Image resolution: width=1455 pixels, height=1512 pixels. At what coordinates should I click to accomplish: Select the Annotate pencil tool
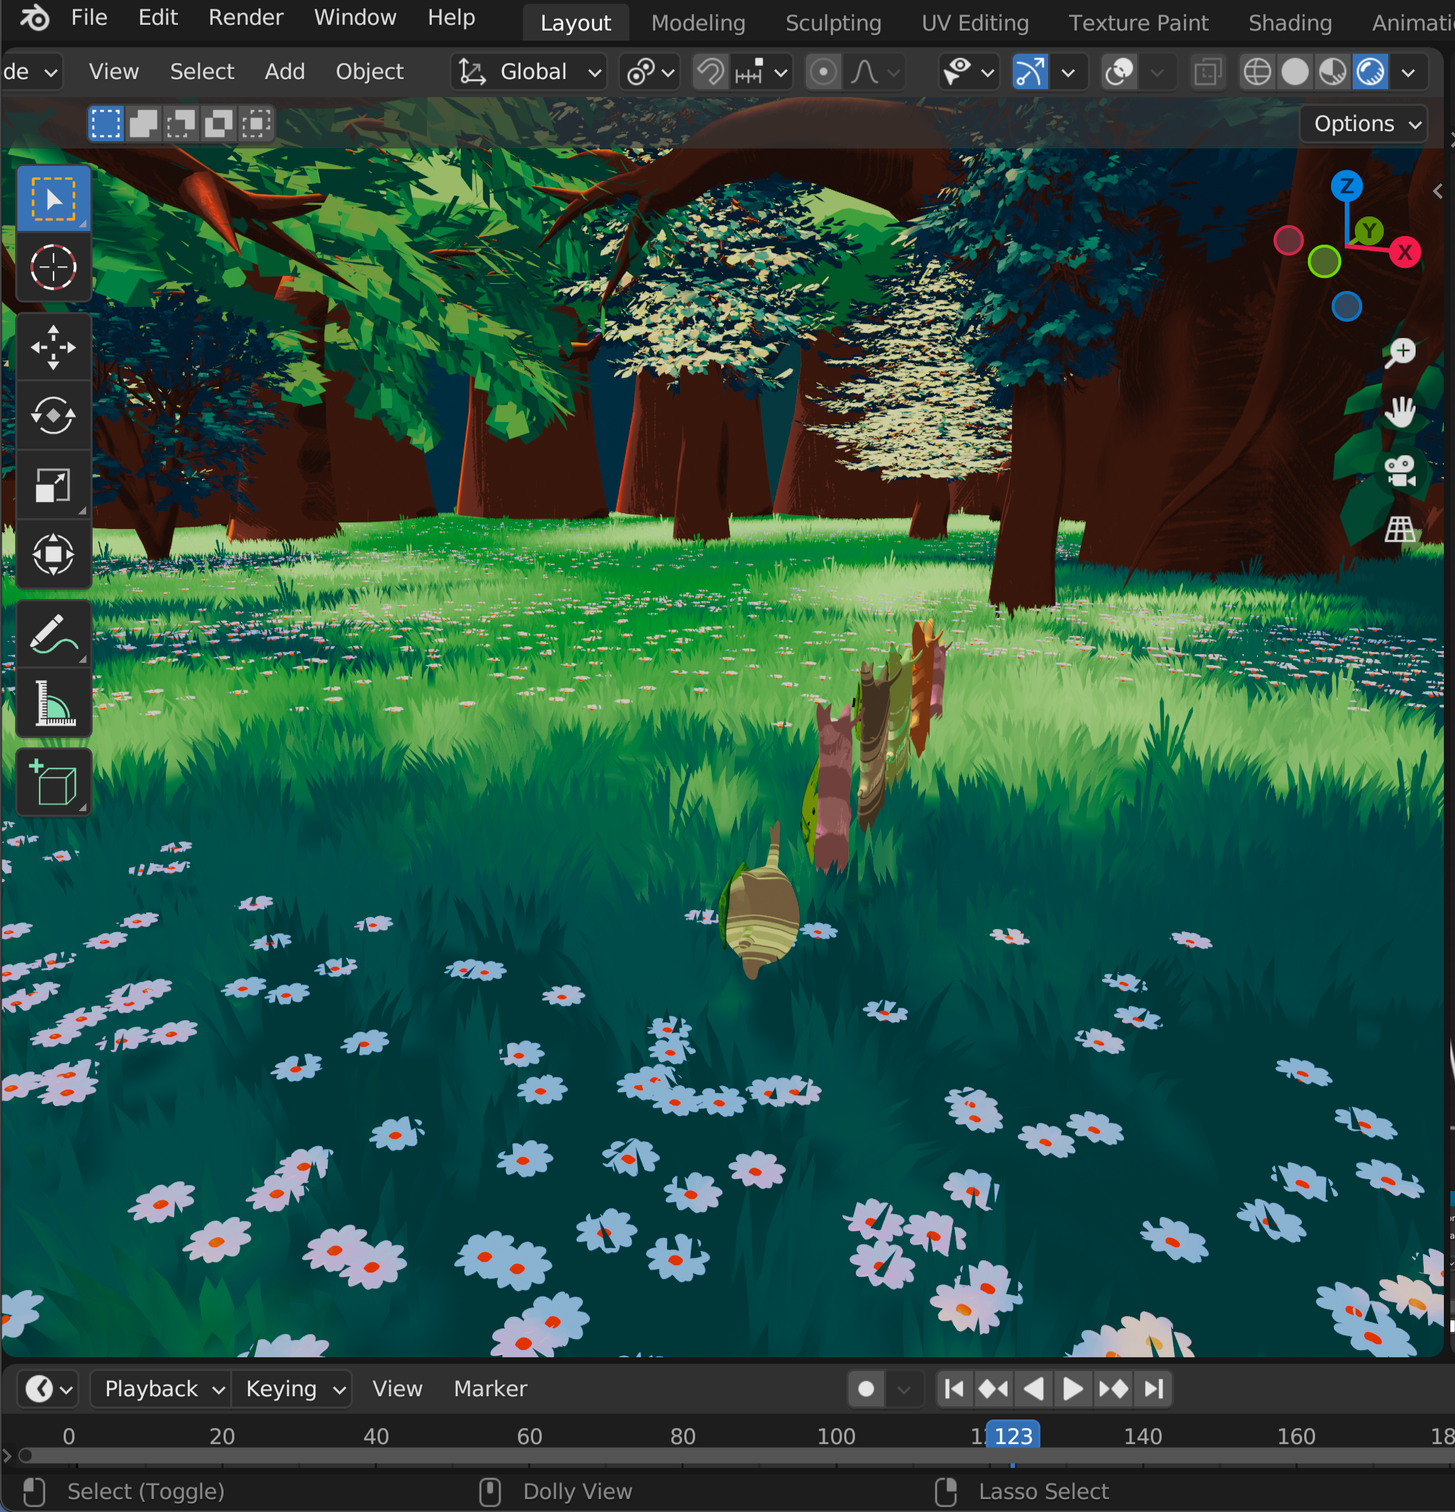(x=53, y=634)
